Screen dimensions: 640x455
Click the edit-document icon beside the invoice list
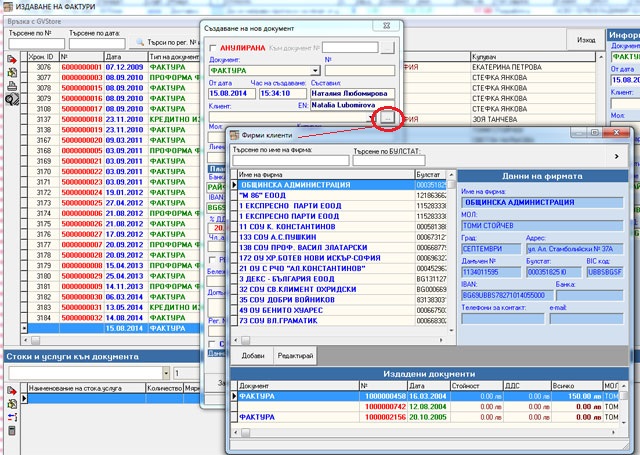[12, 73]
